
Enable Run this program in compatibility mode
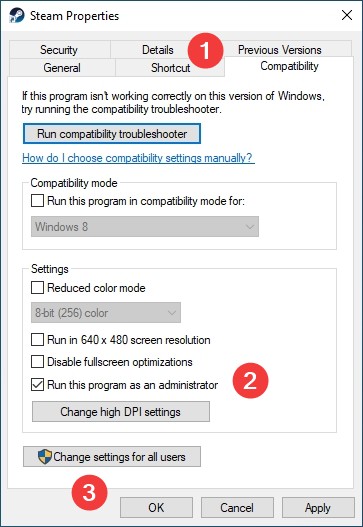37,201
